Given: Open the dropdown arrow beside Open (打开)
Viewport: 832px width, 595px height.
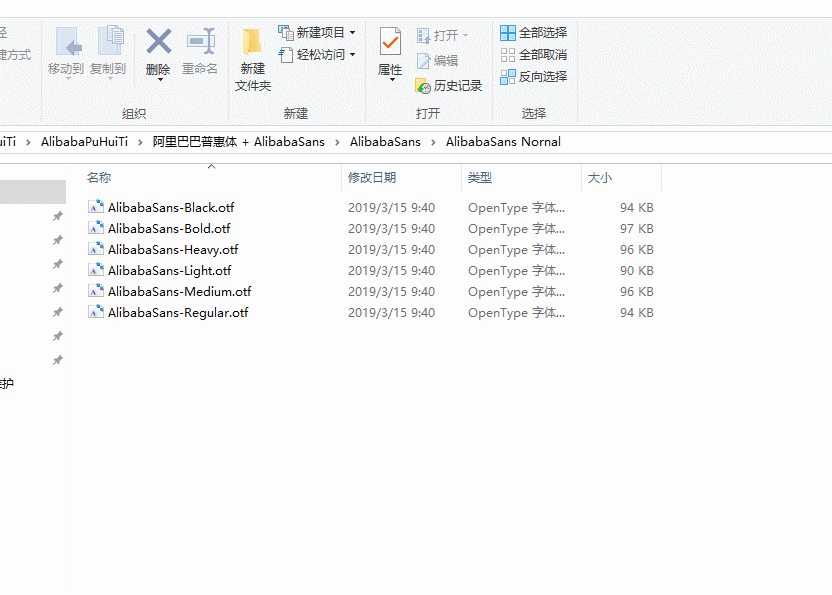Looking at the screenshot, I should [x=465, y=36].
